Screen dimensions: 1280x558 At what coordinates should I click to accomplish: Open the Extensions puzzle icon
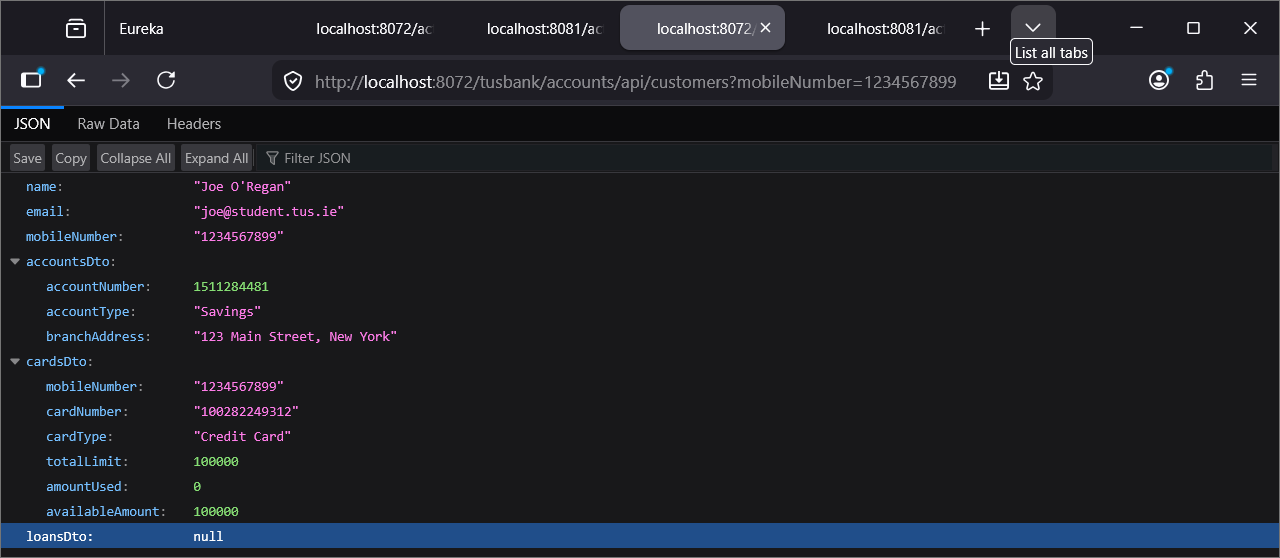(1204, 80)
